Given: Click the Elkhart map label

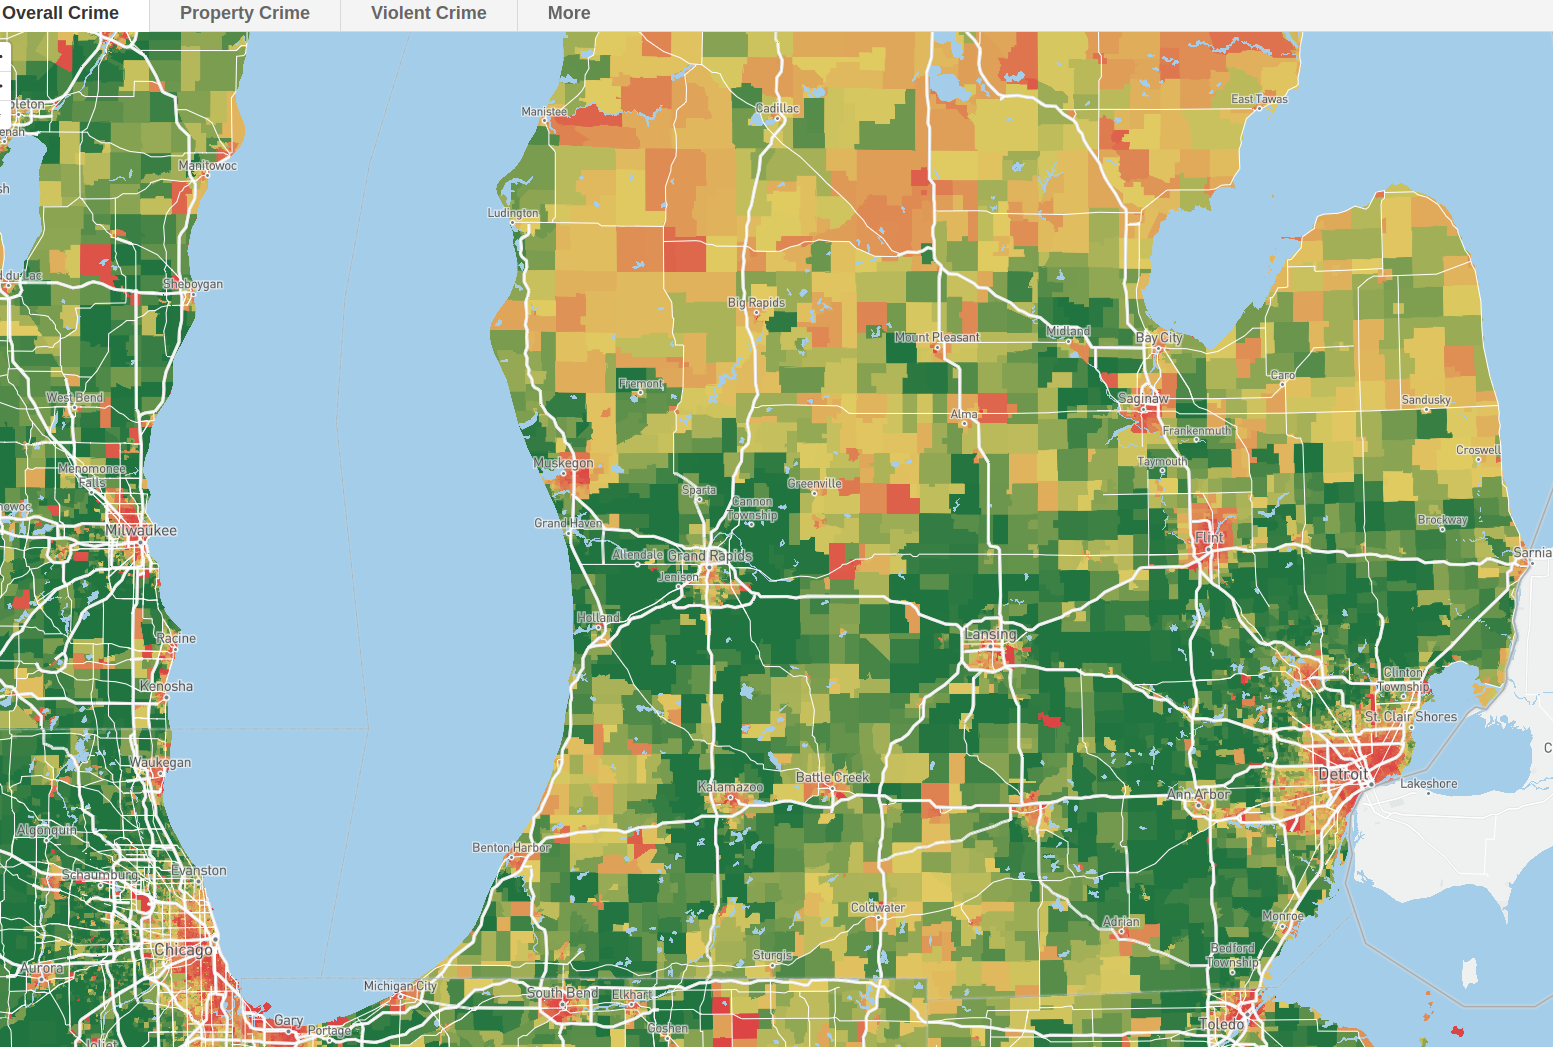Looking at the screenshot, I should (x=632, y=995).
